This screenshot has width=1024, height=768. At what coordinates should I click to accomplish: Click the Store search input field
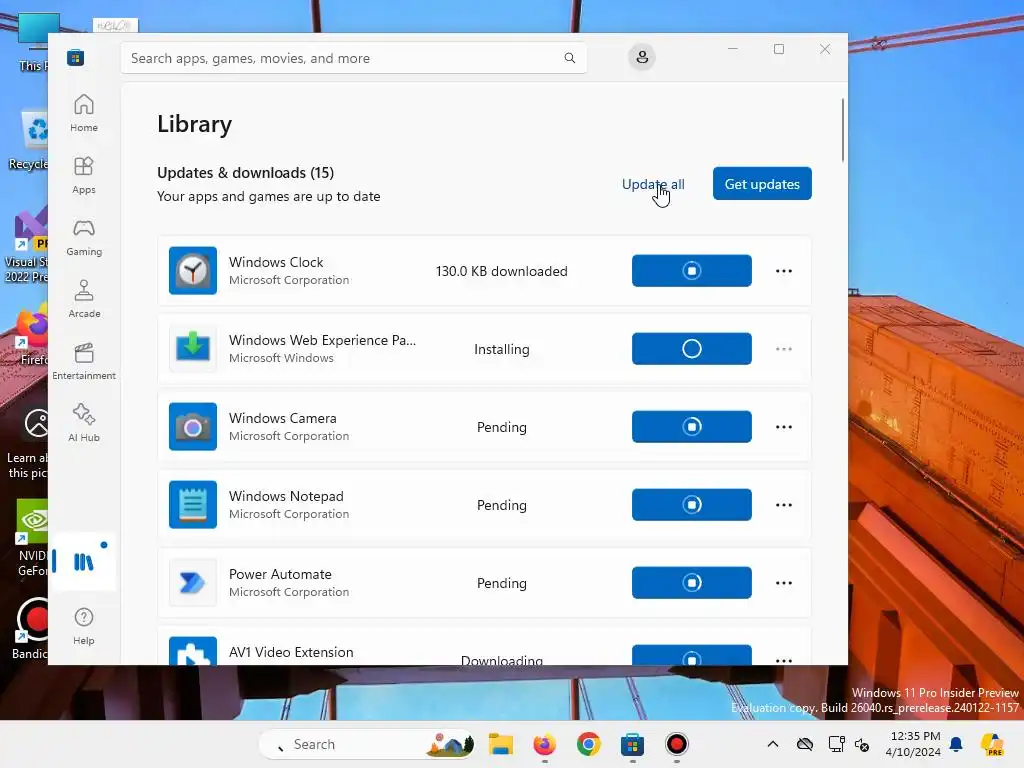click(353, 58)
